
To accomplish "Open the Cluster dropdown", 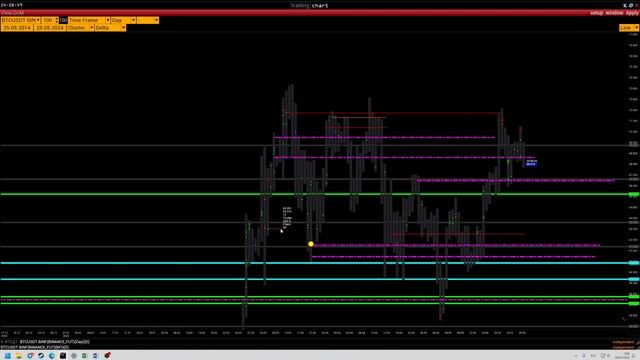I will pos(80,28).
